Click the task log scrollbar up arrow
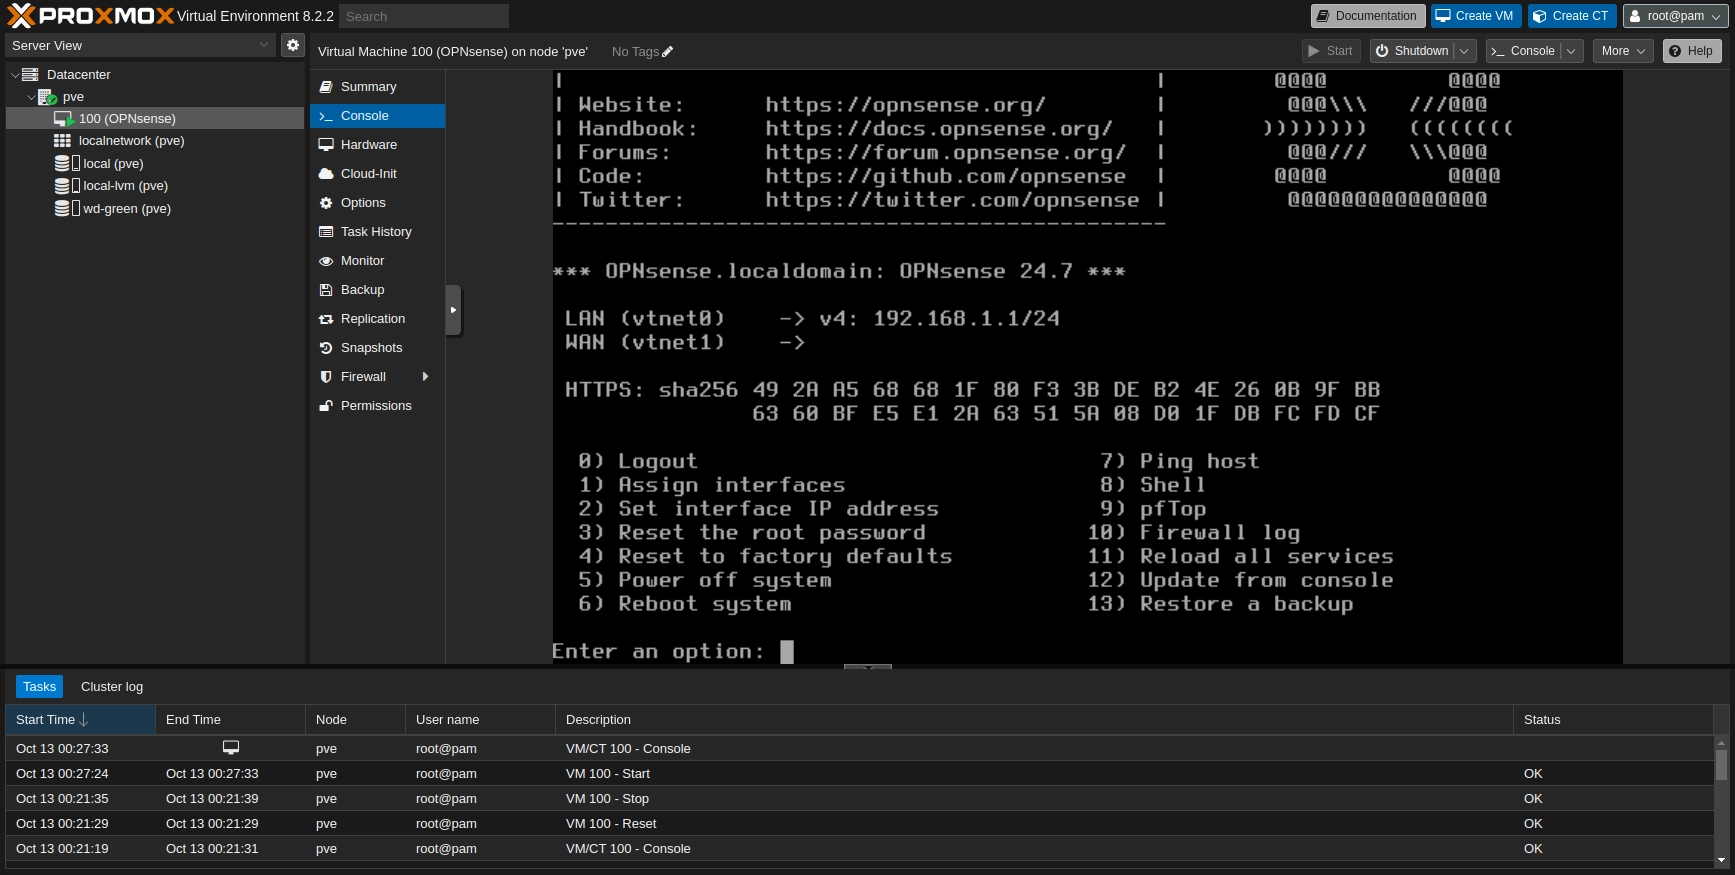 coord(1721,743)
